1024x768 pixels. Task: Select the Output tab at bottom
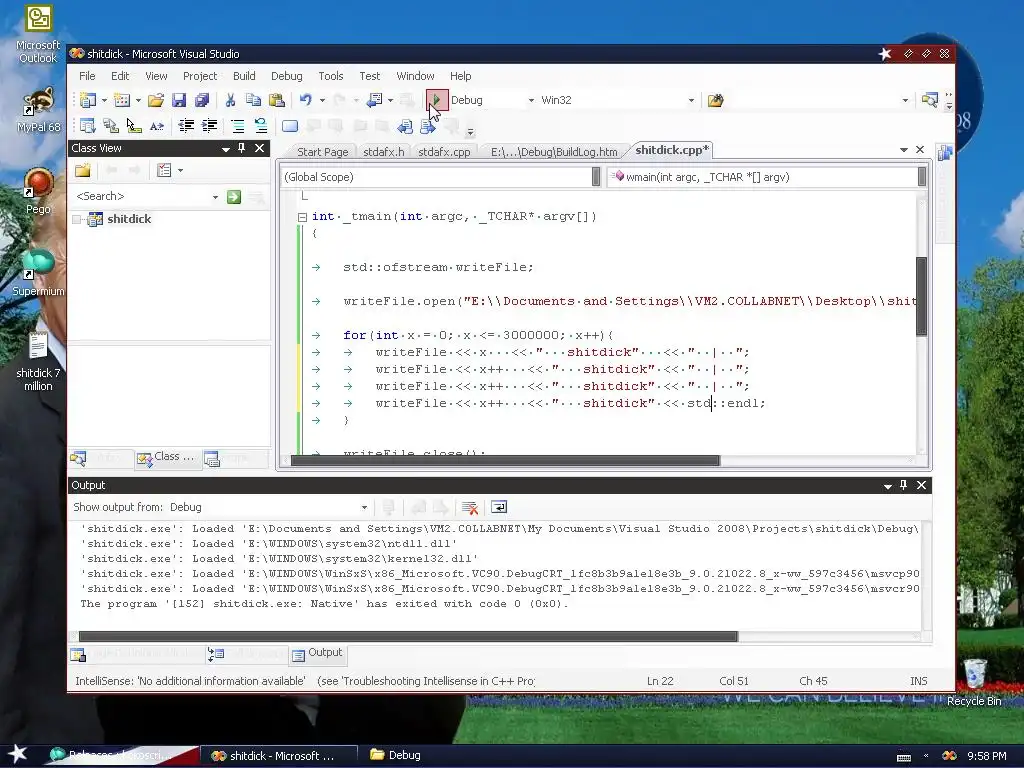(318, 653)
